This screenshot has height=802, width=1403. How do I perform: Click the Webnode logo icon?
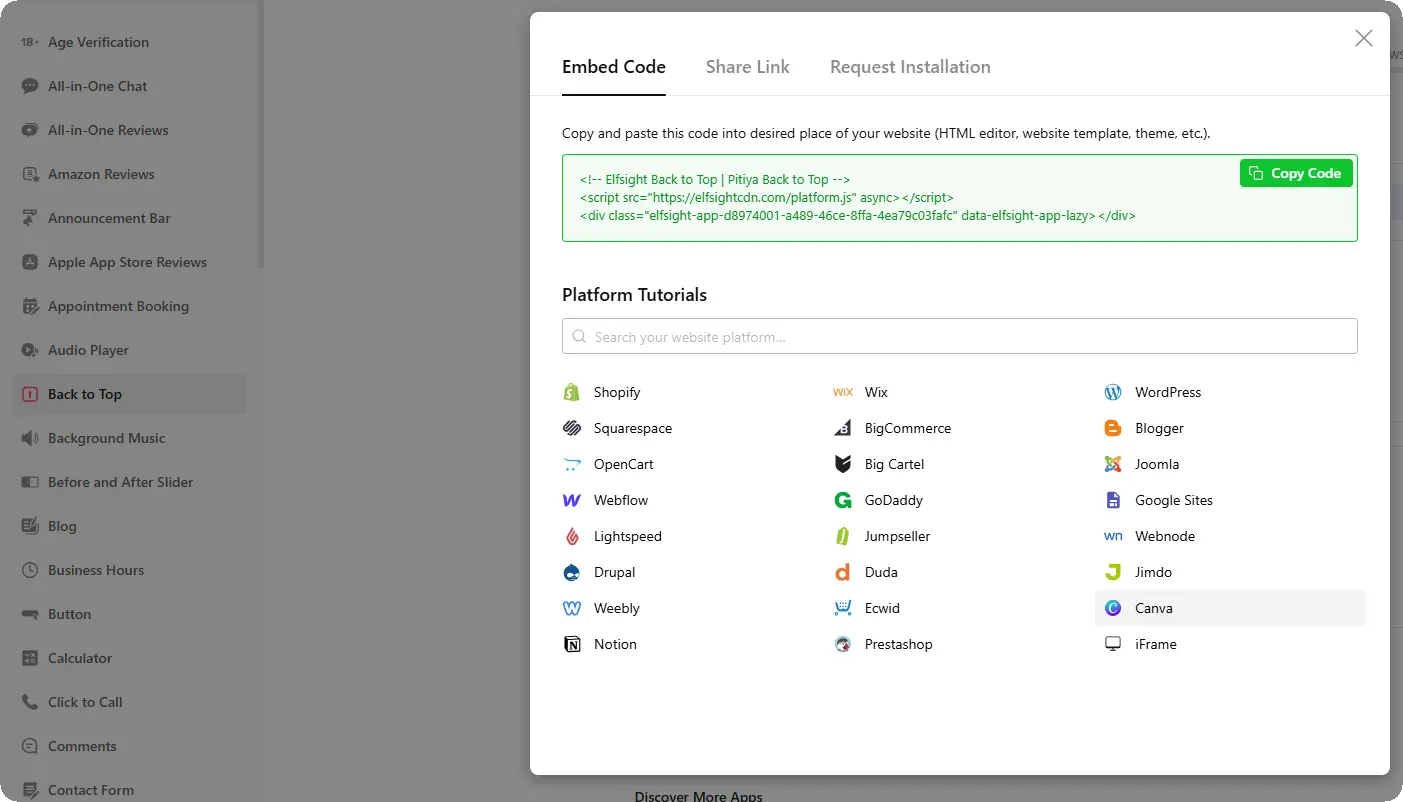click(1113, 536)
